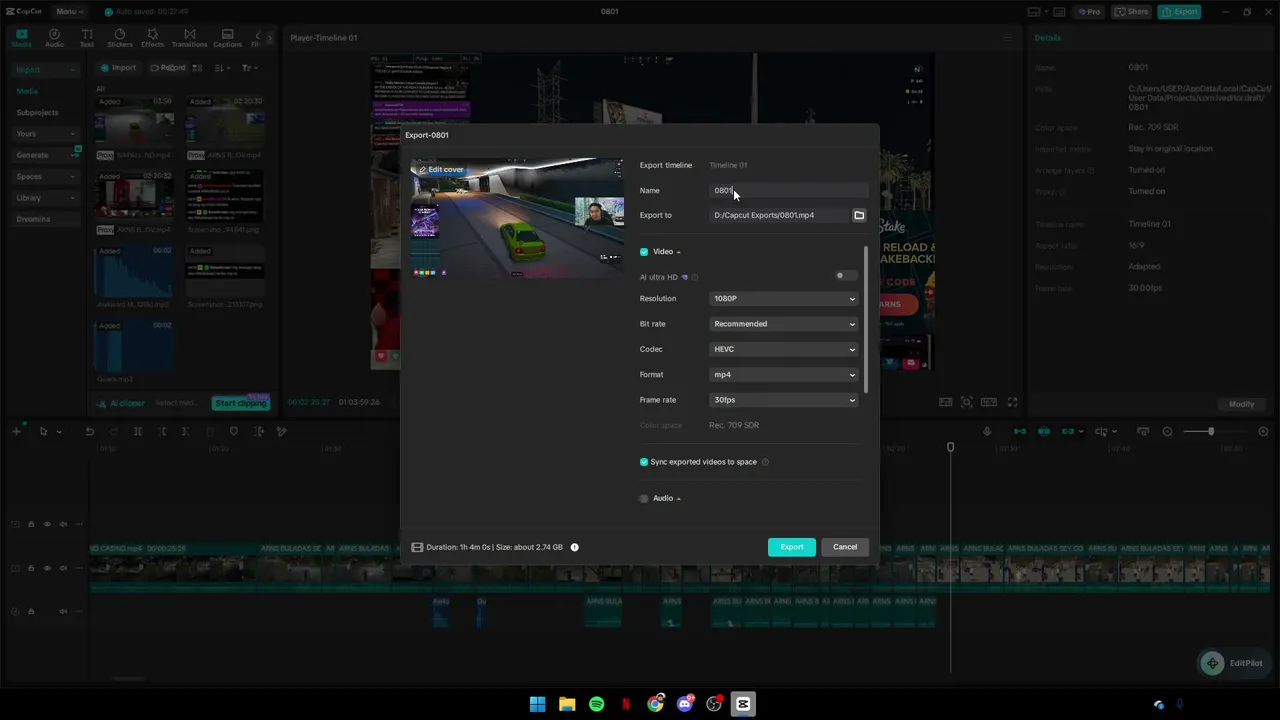Show sync to space info icon
Screen dimensions: 1280x720
click(x=765, y=462)
